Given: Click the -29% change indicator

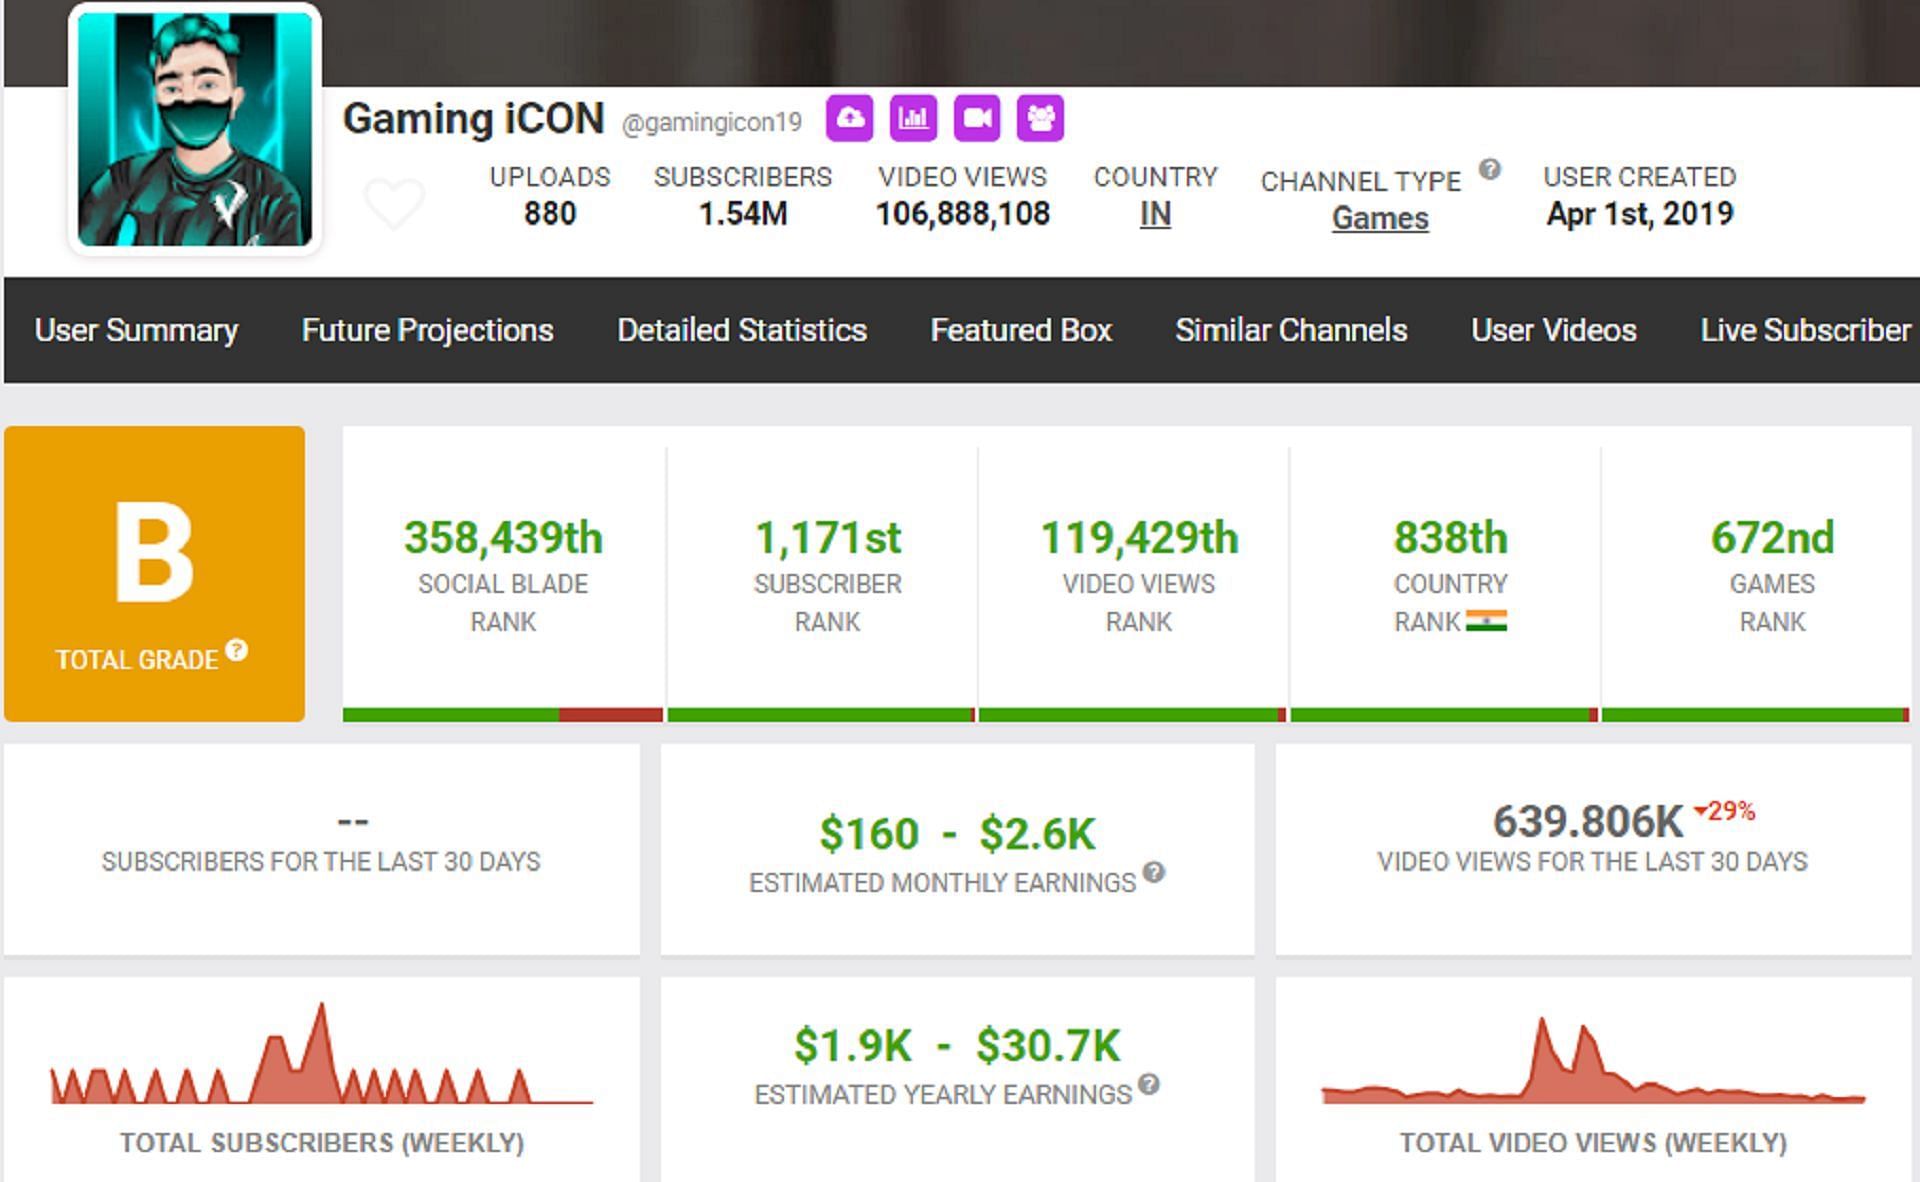Looking at the screenshot, I should click(x=1725, y=810).
